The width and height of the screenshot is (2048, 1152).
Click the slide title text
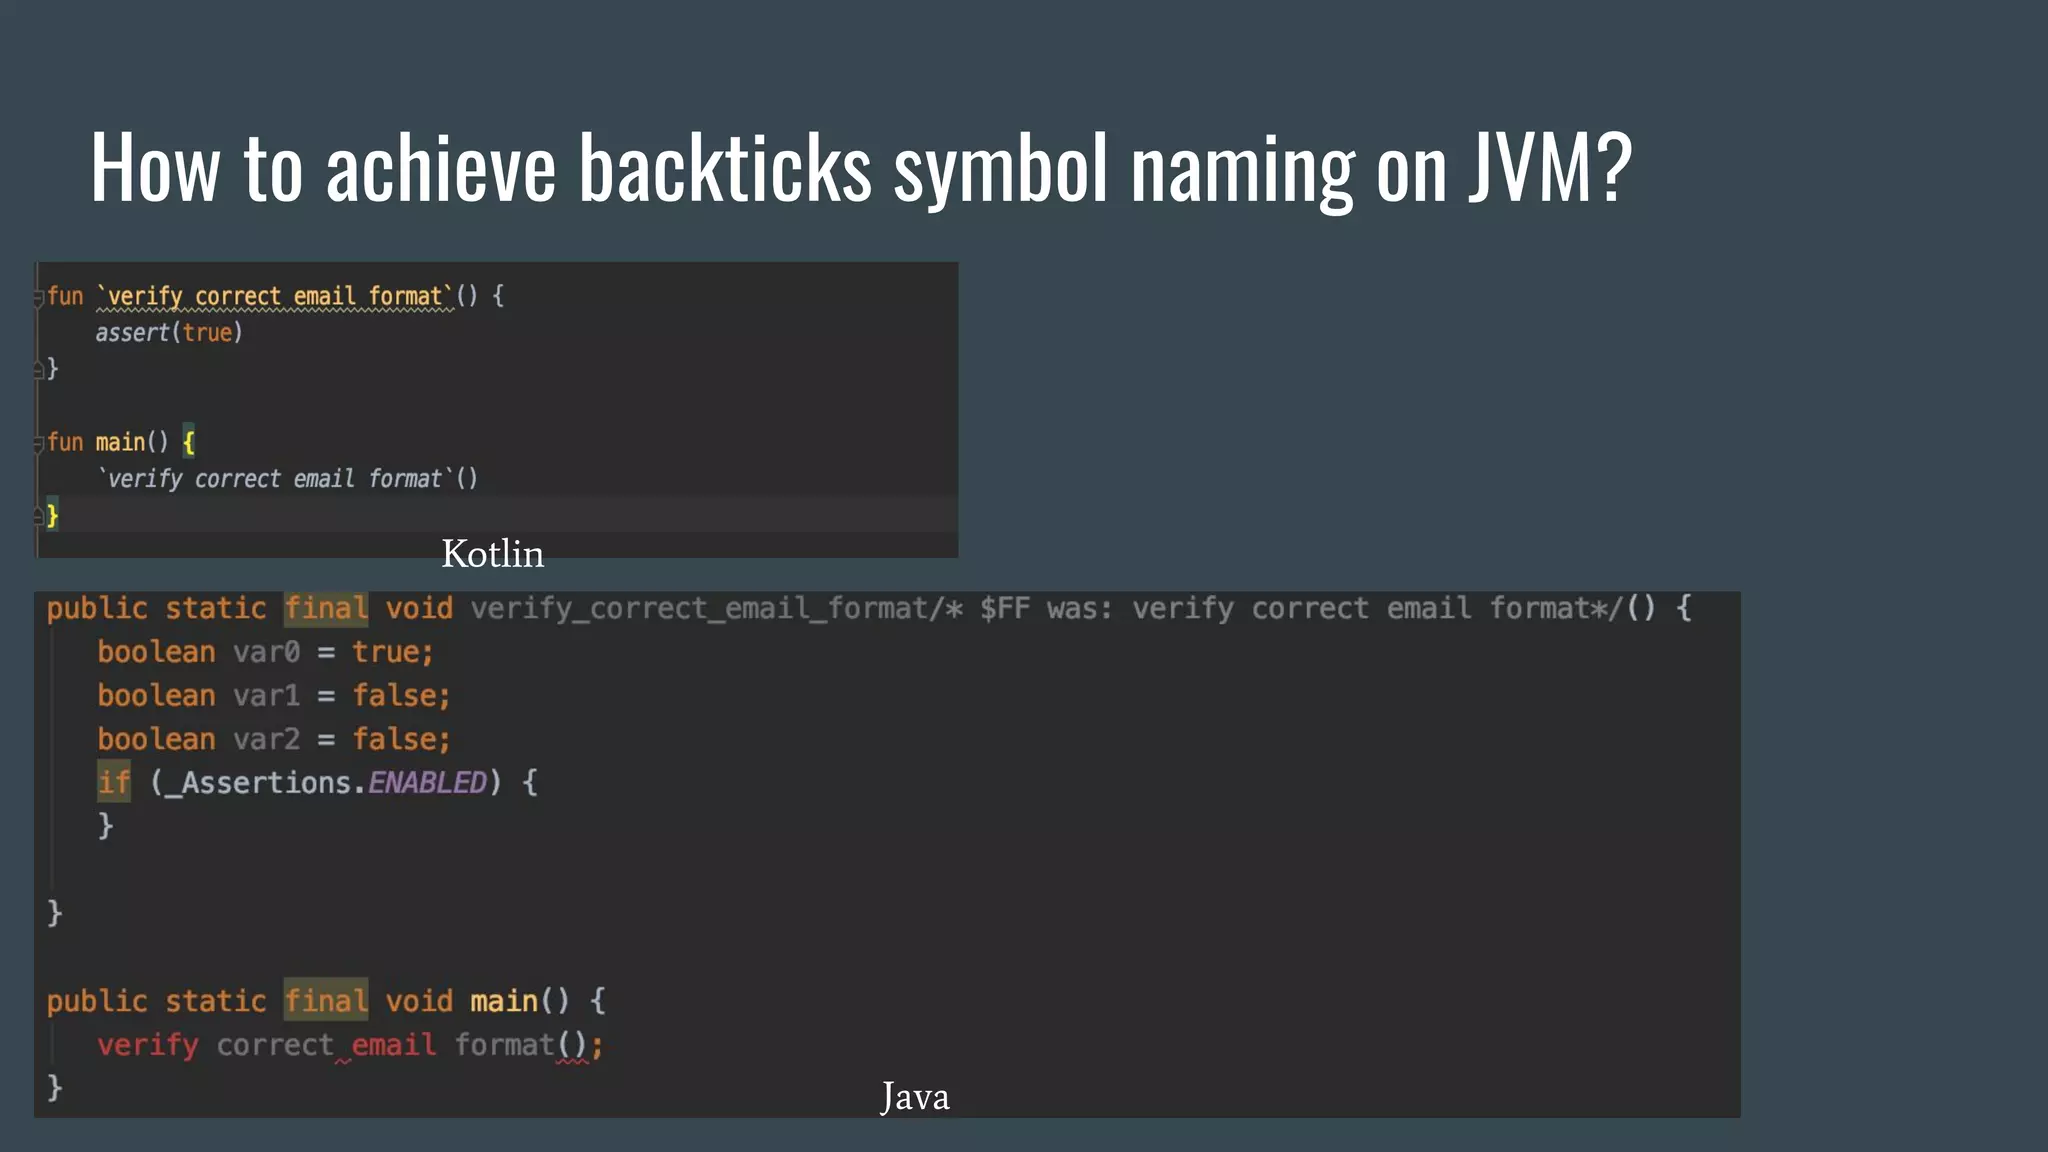861,168
